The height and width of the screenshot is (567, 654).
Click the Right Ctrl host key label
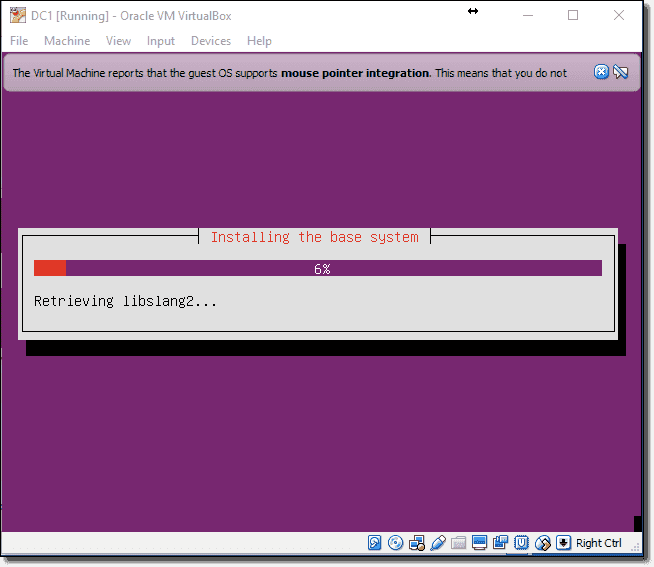click(599, 543)
